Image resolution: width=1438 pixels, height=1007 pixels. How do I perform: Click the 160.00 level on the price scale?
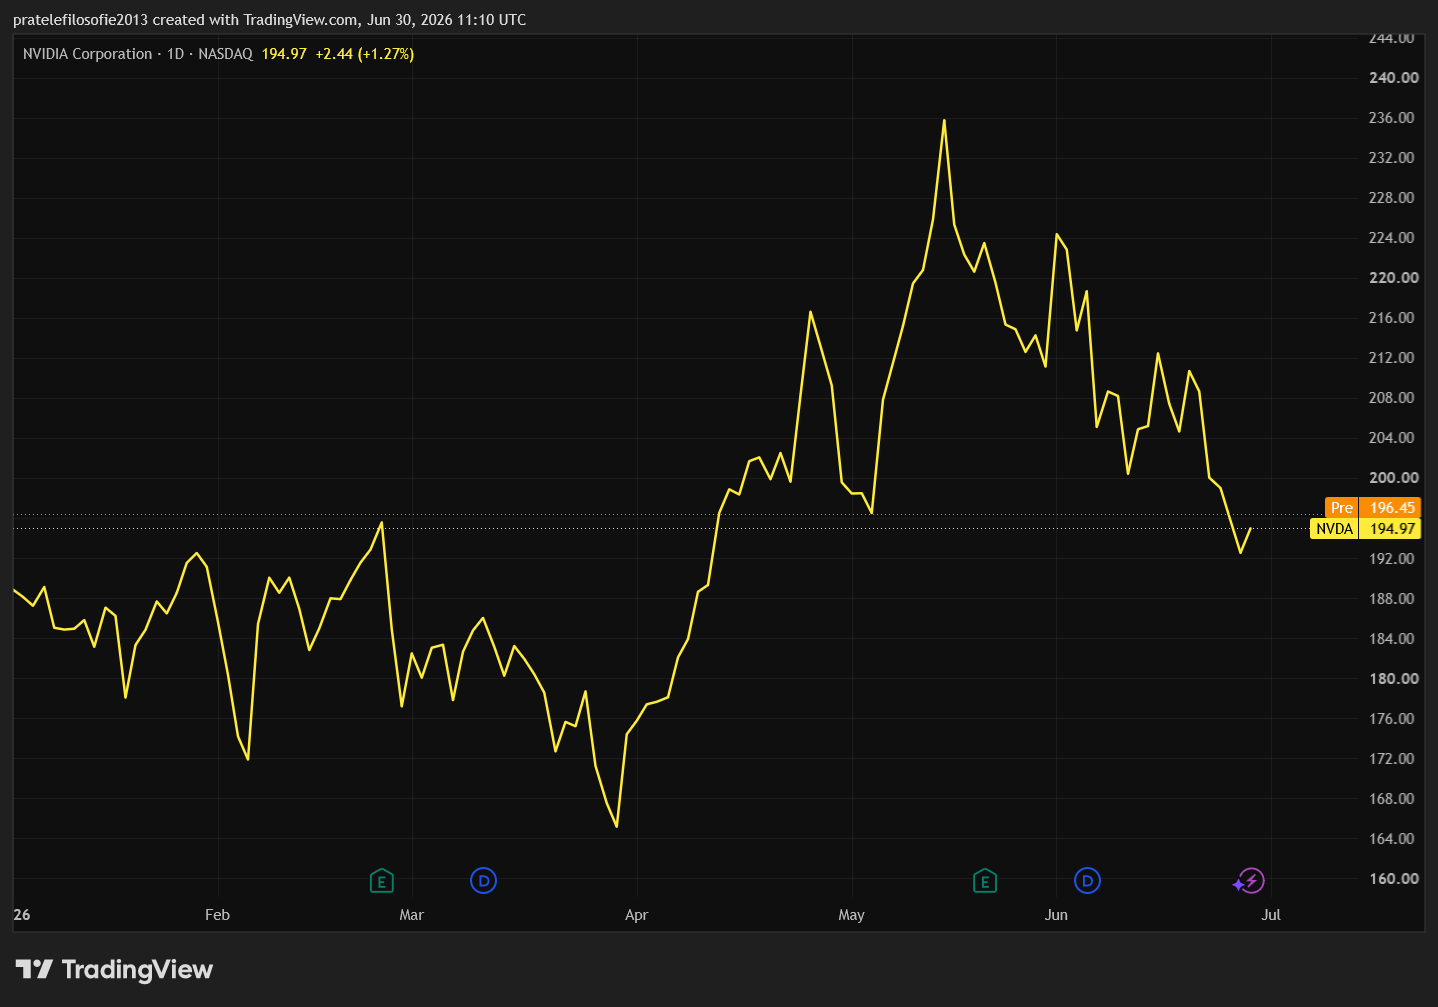click(1394, 879)
